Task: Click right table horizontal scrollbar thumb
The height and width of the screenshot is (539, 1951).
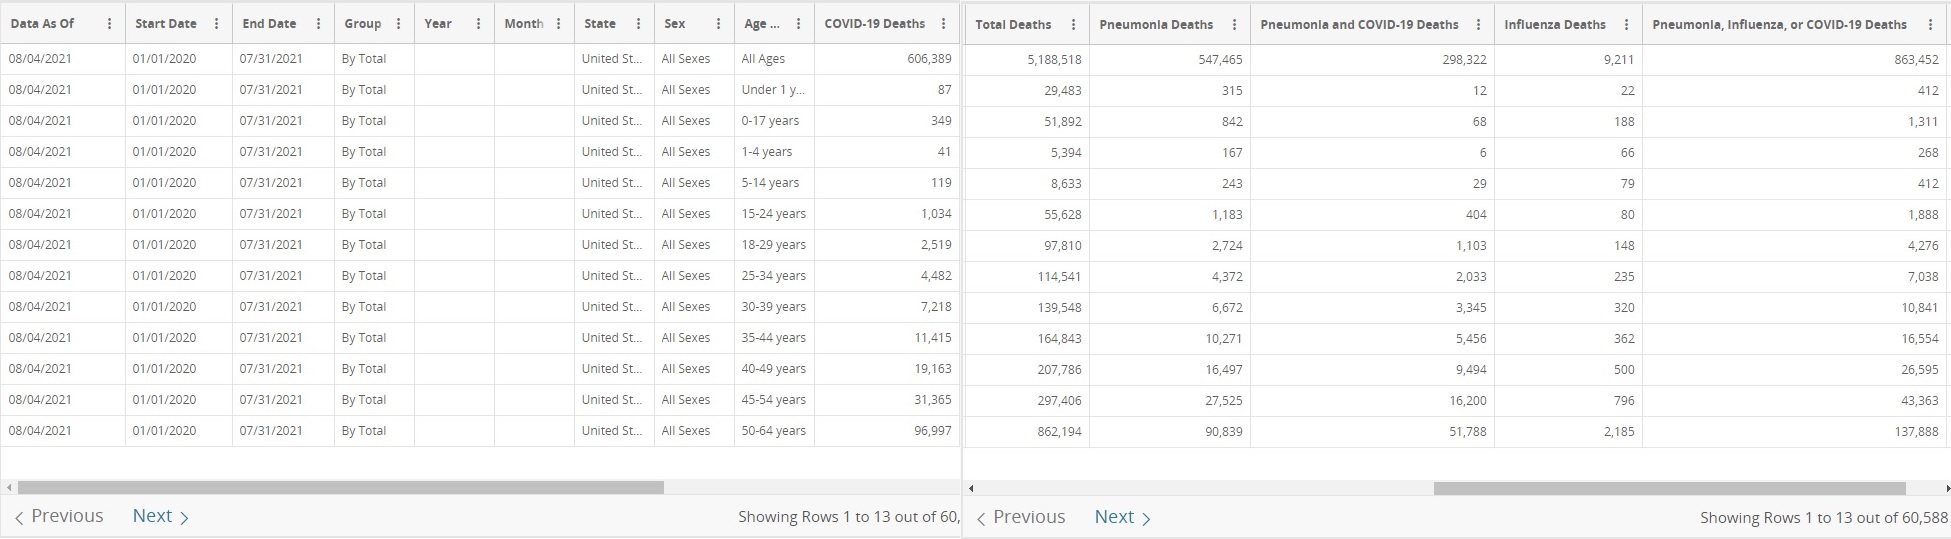Action: coord(1669,488)
